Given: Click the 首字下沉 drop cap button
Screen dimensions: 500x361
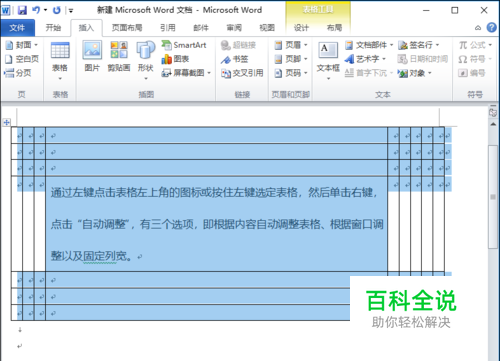Looking at the screenshot, I should click(x=369, y=73).
